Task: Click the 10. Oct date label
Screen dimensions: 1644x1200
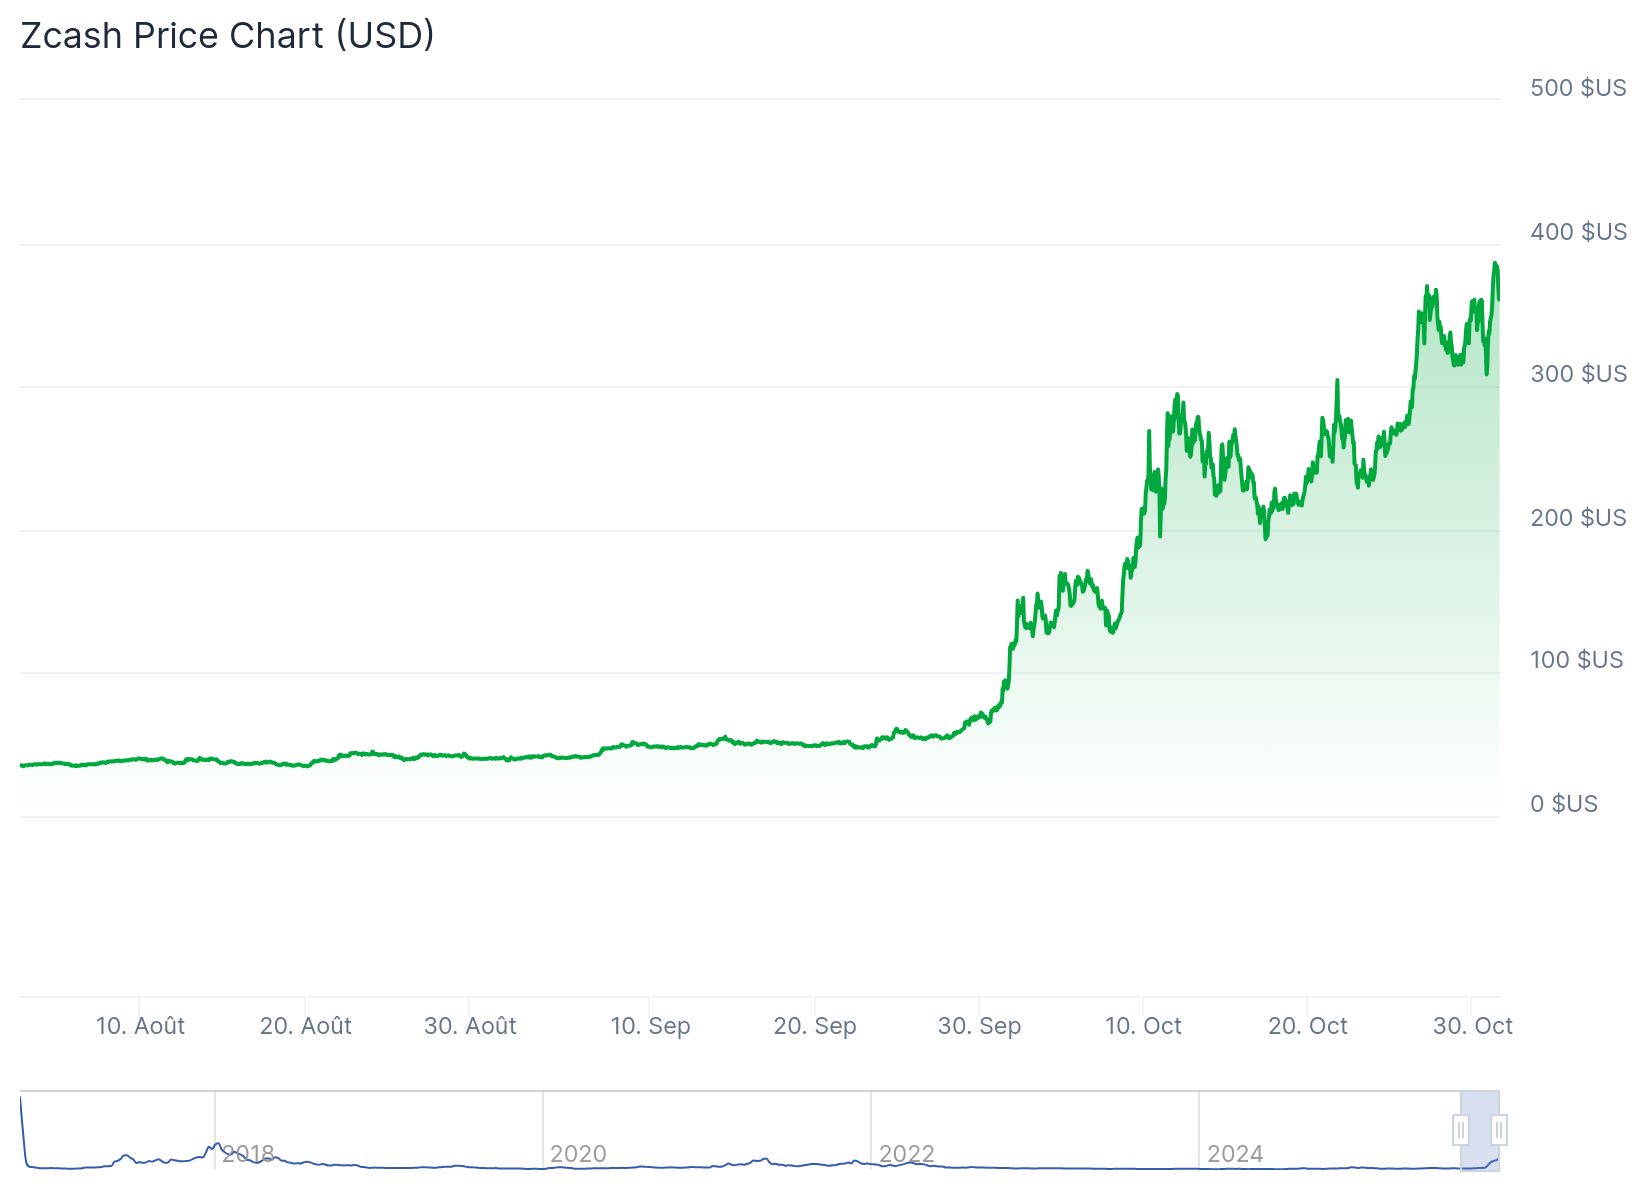Action: (x=1143, y=1026)
